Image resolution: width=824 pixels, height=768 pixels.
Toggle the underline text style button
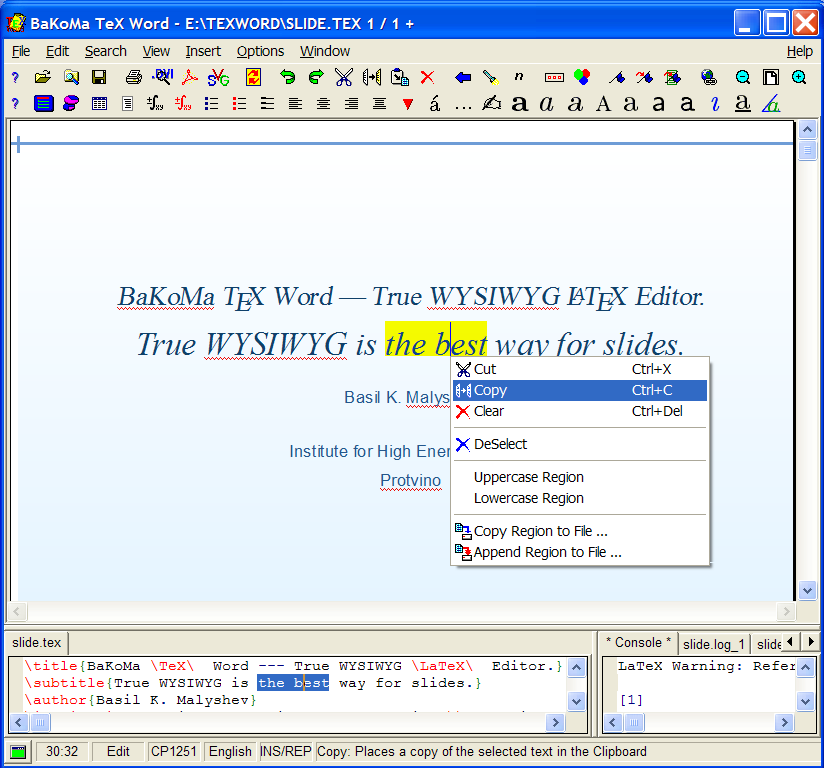pos(742,103)
